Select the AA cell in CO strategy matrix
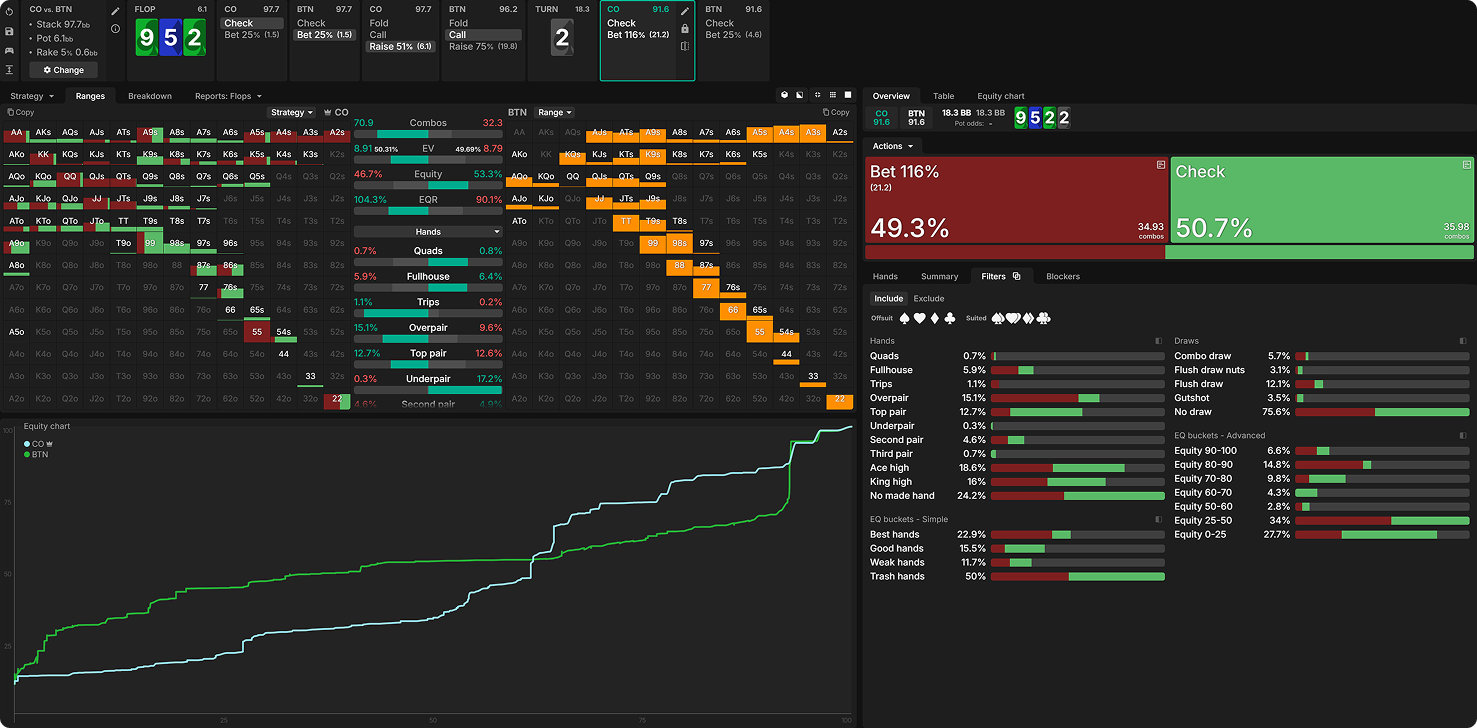The height and width of the screenshot is (728, 1477). tap(15, 132)
